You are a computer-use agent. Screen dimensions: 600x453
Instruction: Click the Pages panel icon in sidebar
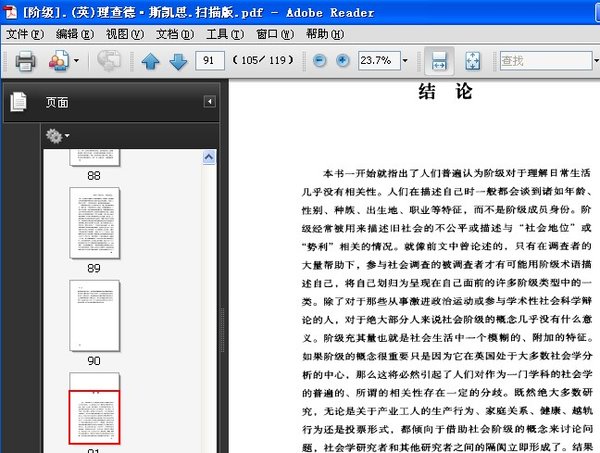[17, 102]
